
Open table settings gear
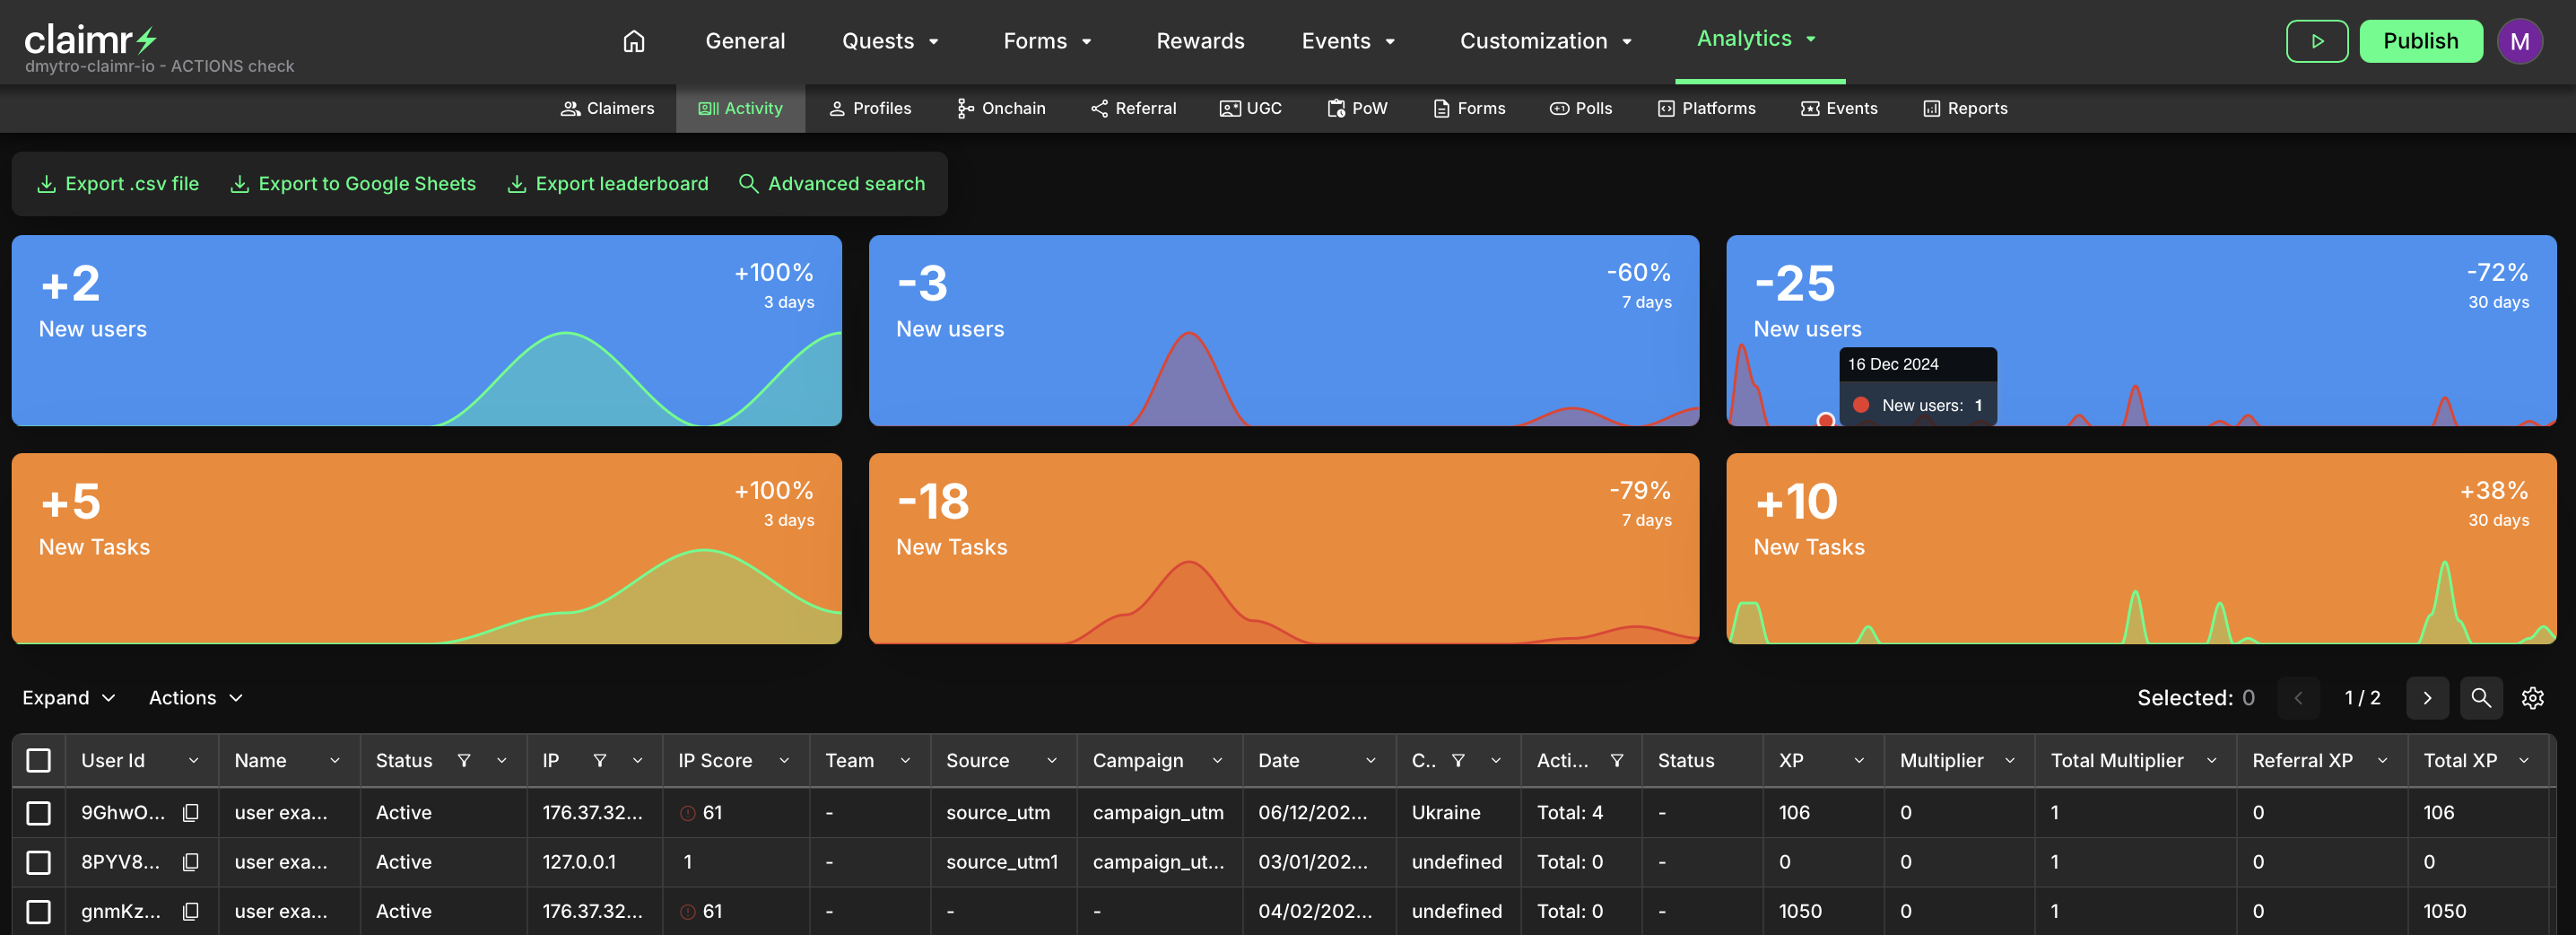[2532, 697]
